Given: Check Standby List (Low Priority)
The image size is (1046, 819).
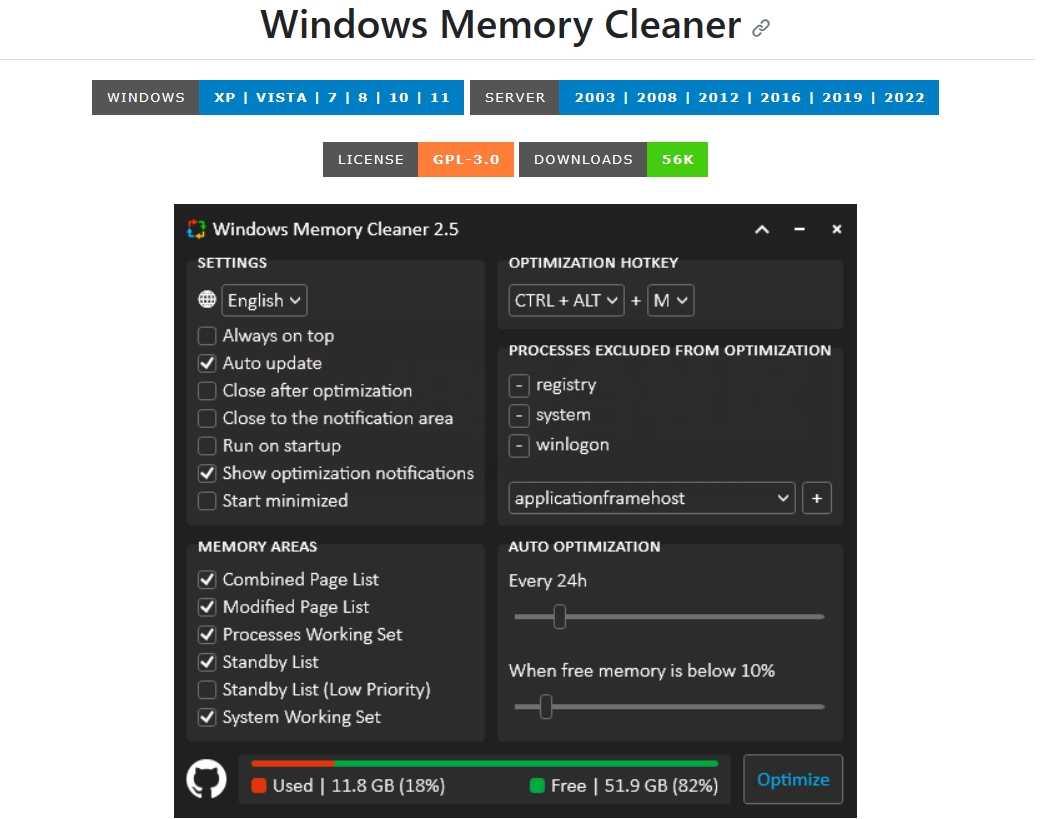Looking at the screenshot, I should click(x=207, y=690).
